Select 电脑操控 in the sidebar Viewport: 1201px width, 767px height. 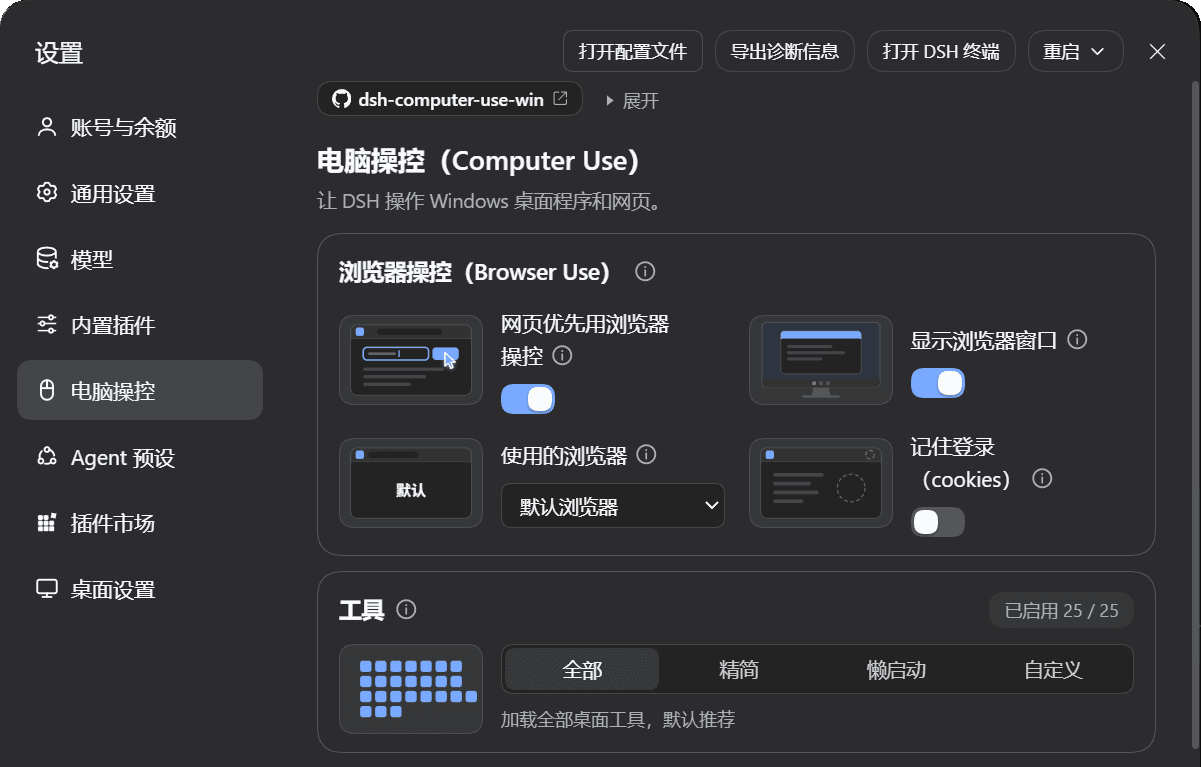pyautogui.click(x=140, y=390)
